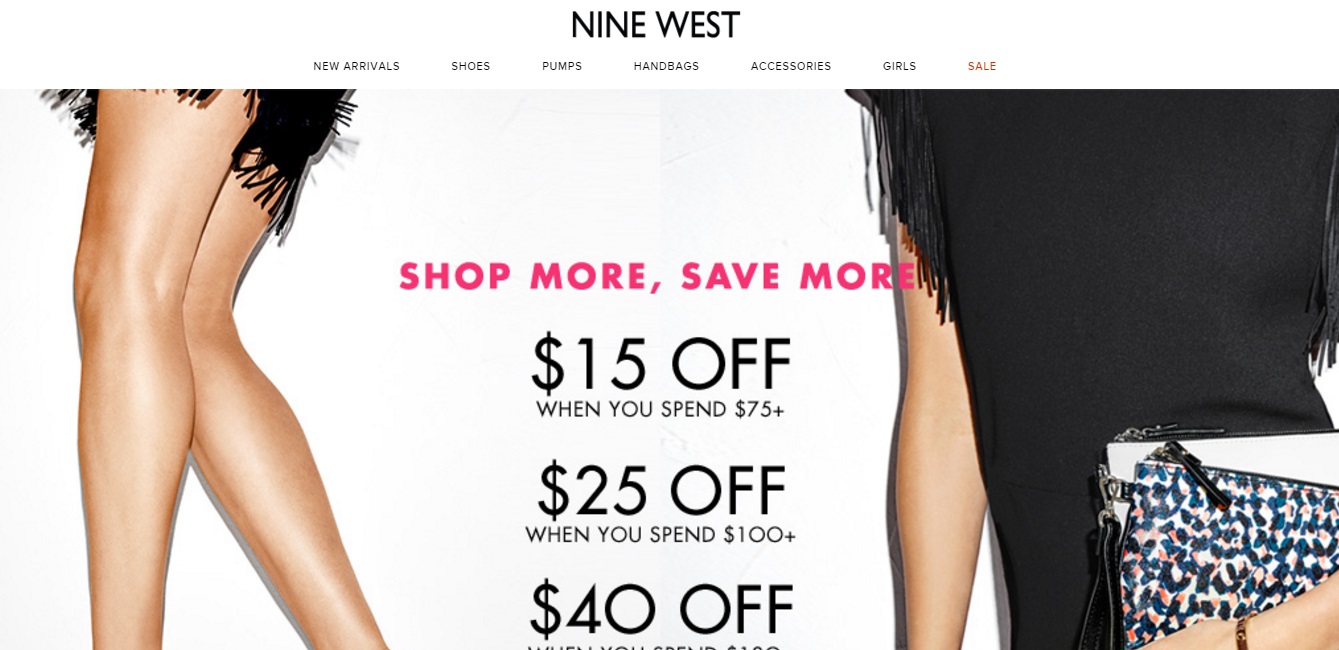Open the New Arrivals menu
Image resolution: width=1339 pixels, height=650 pixels.
pyautogui.click(x=356, y=66)
